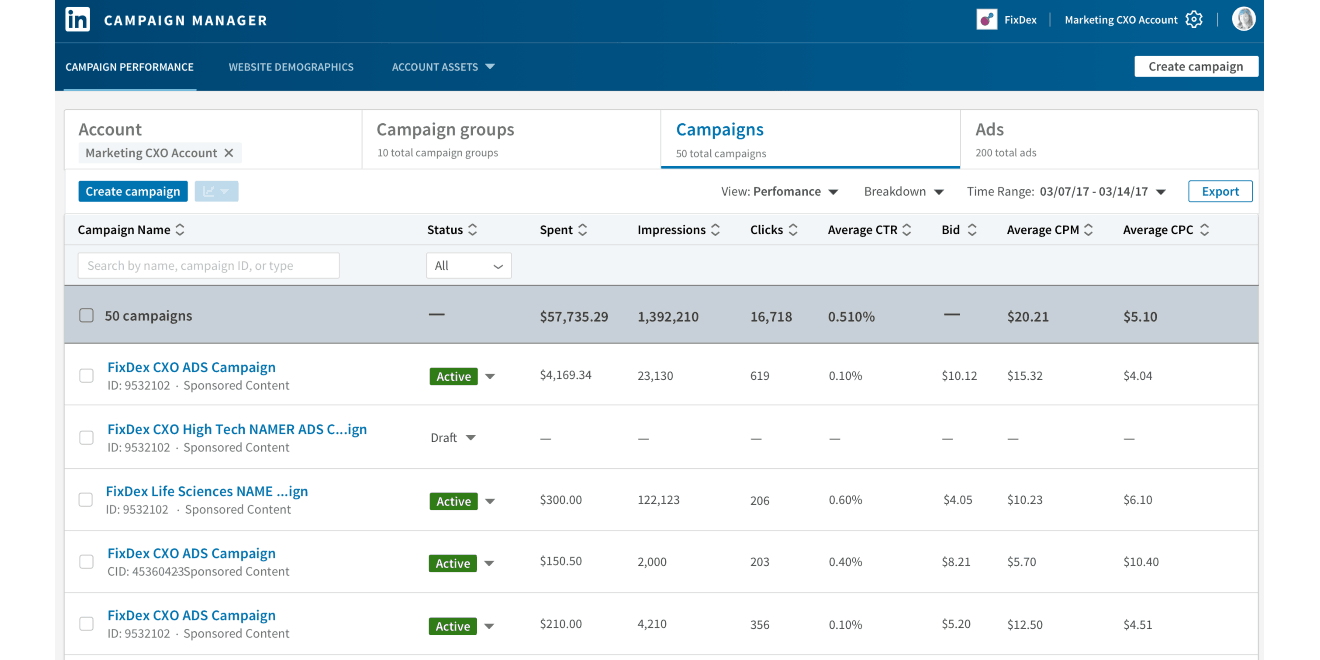Check the campaign row with CID 45360423
This screenshot has width=1320, height=660.
[x=86, y=562]
